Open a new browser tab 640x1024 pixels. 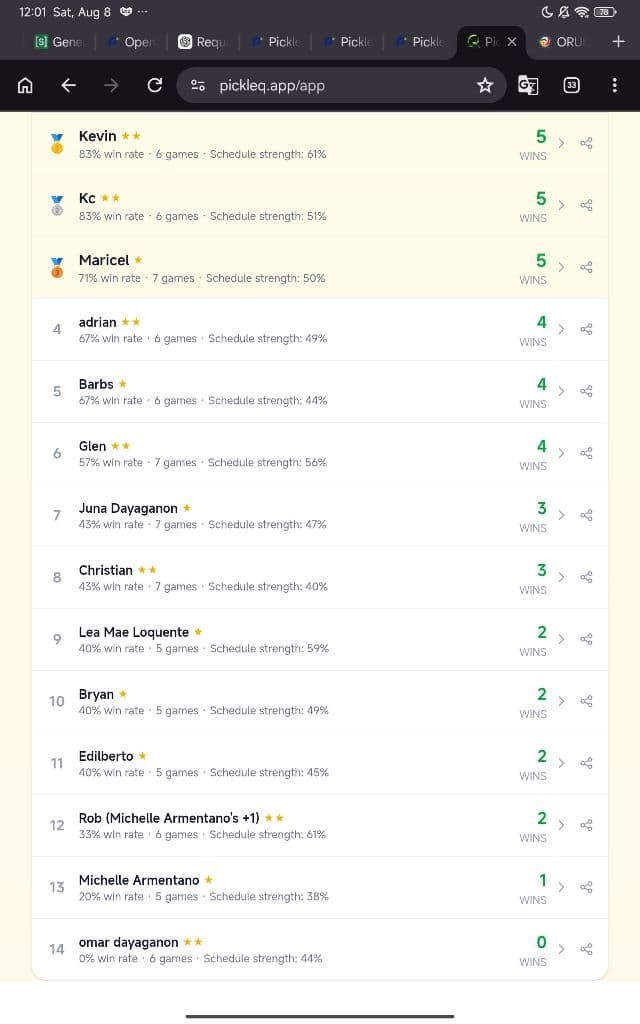618,42
